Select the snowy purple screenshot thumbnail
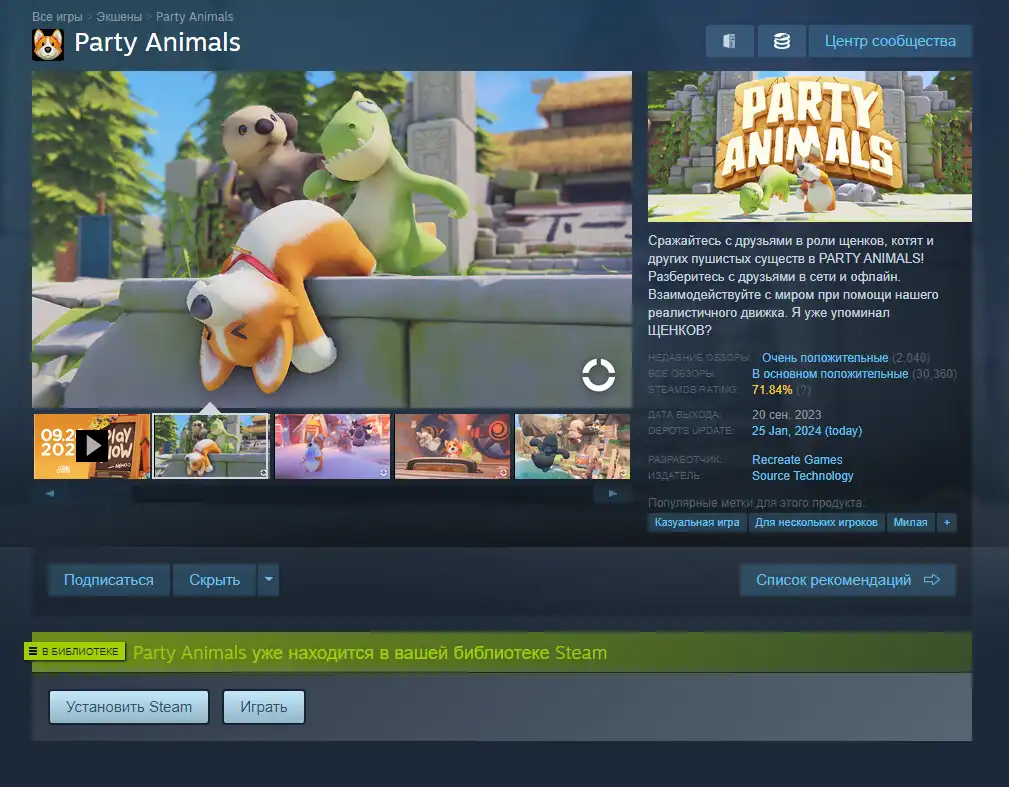 332,446
